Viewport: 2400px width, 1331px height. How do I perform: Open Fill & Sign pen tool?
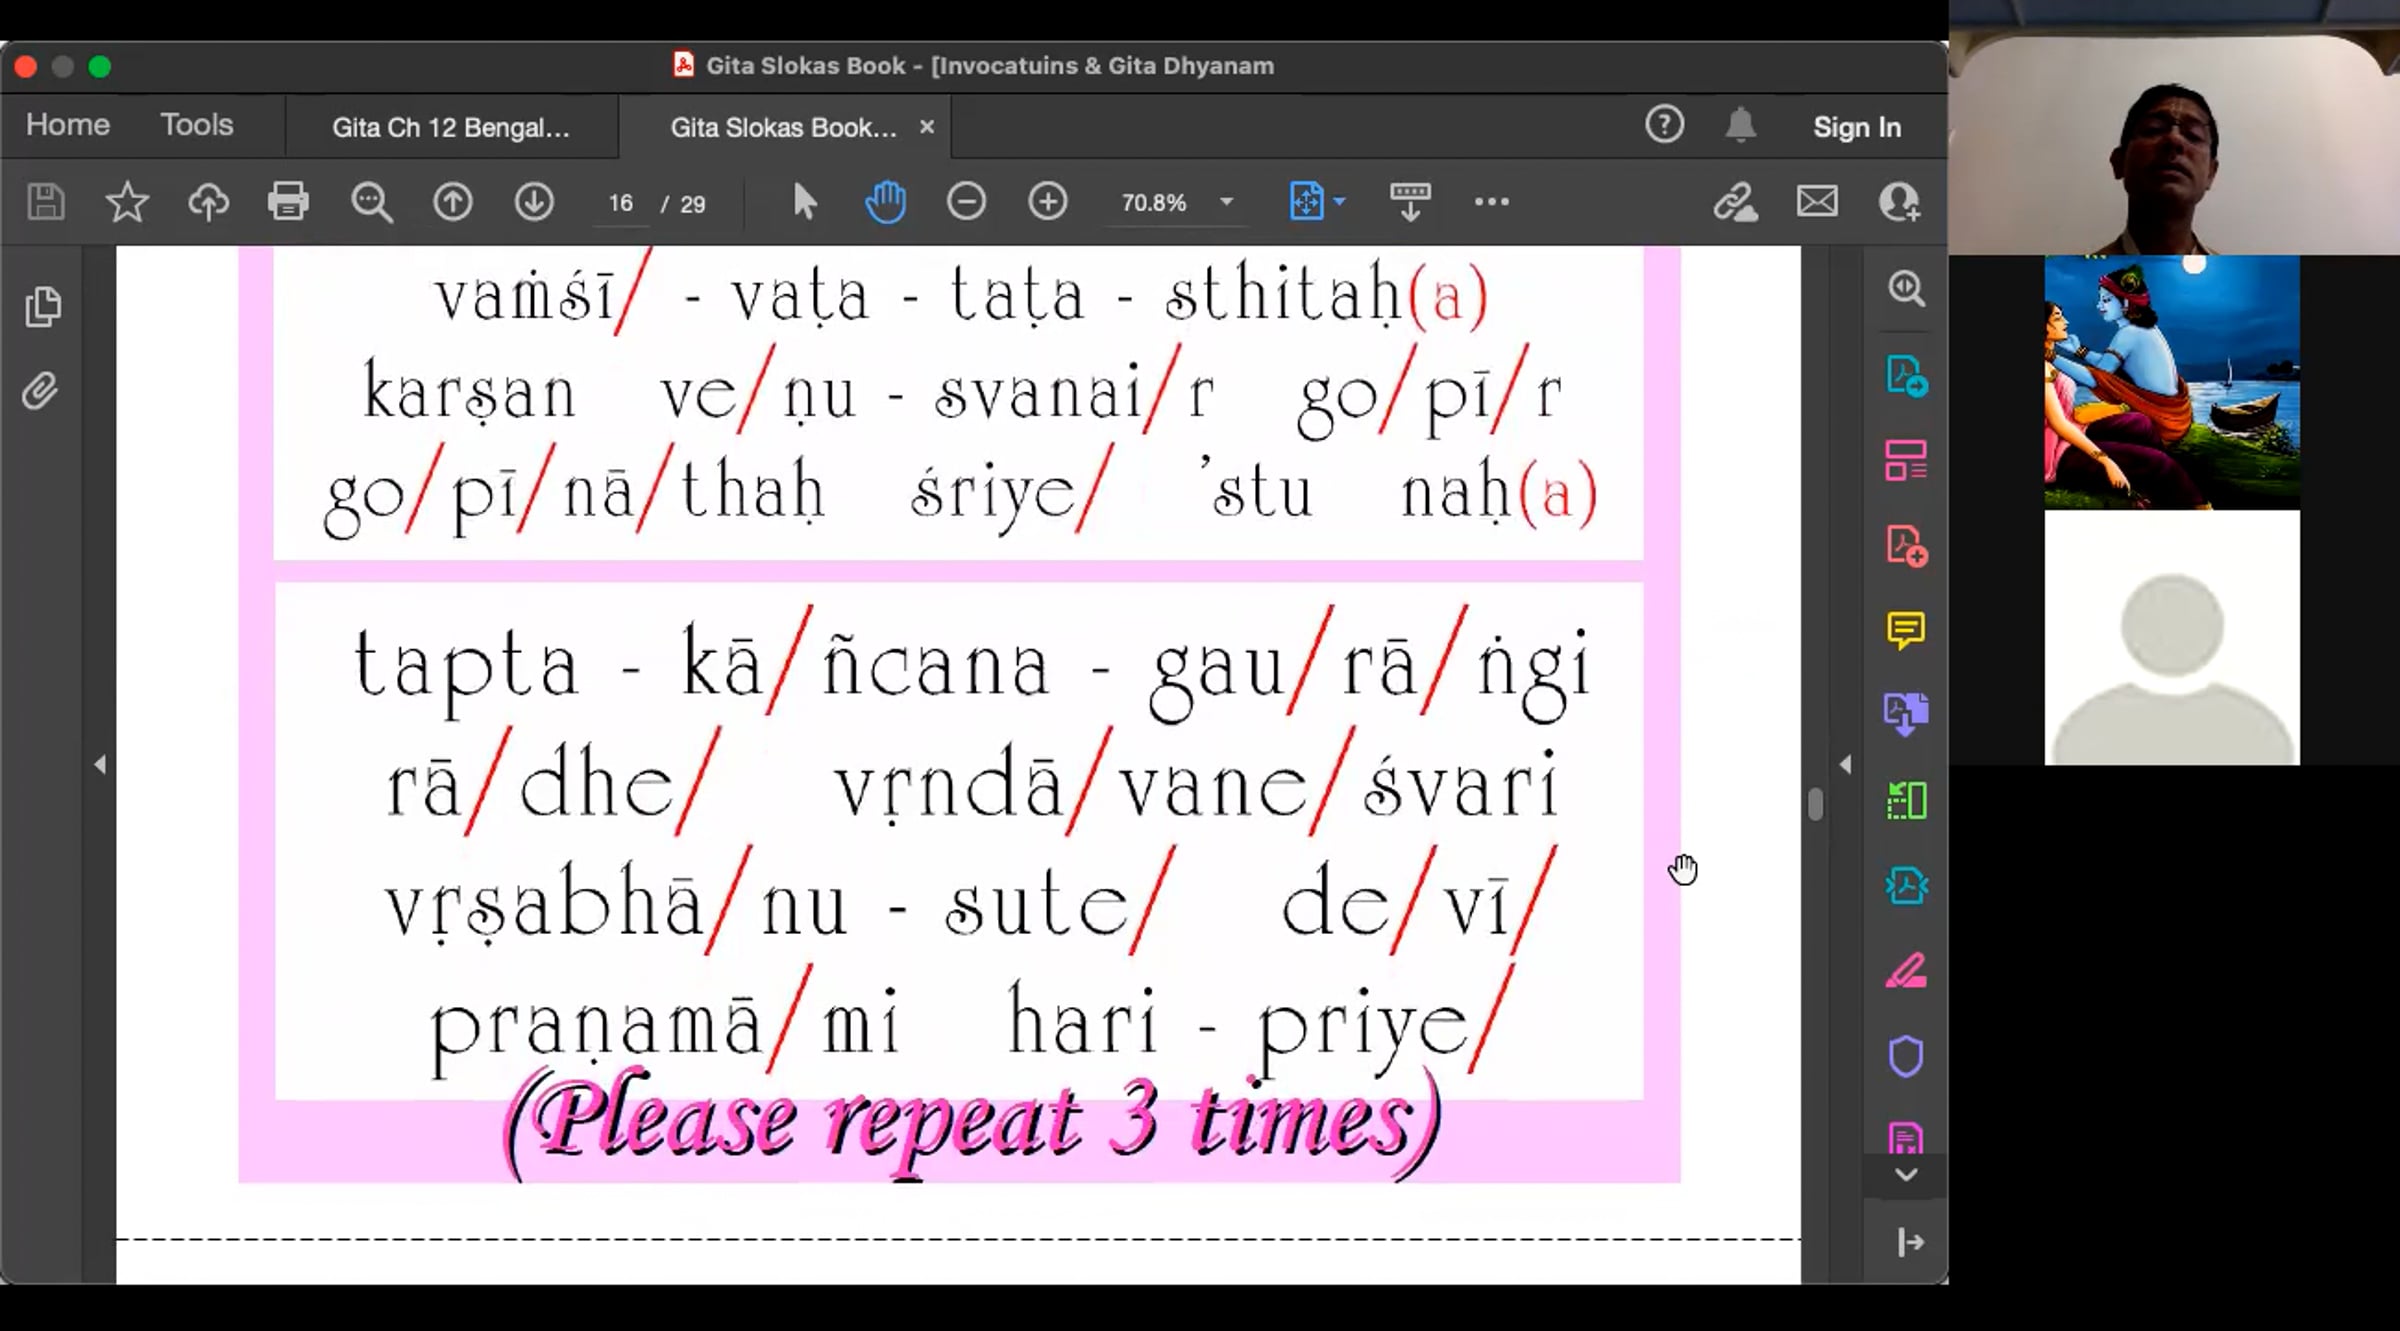1905,971
